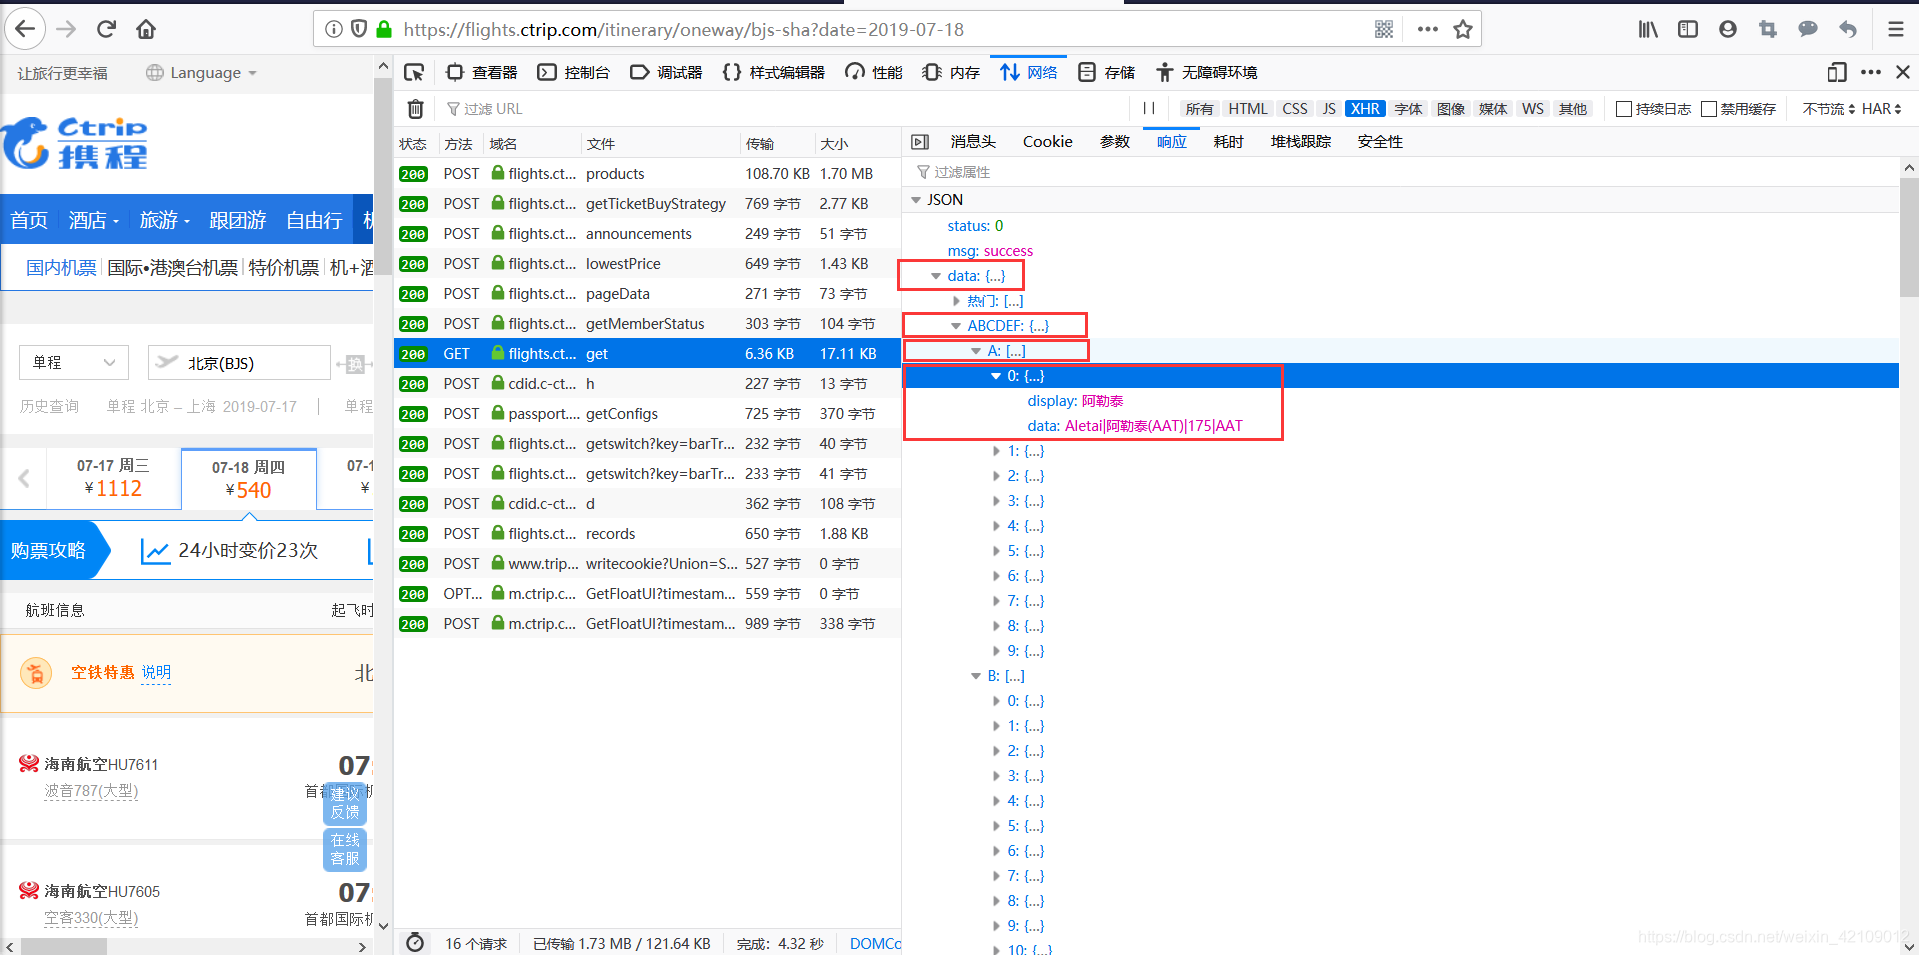
Task: Open the page actions three-dot menu in address bar
Action: coord(1427,29)
